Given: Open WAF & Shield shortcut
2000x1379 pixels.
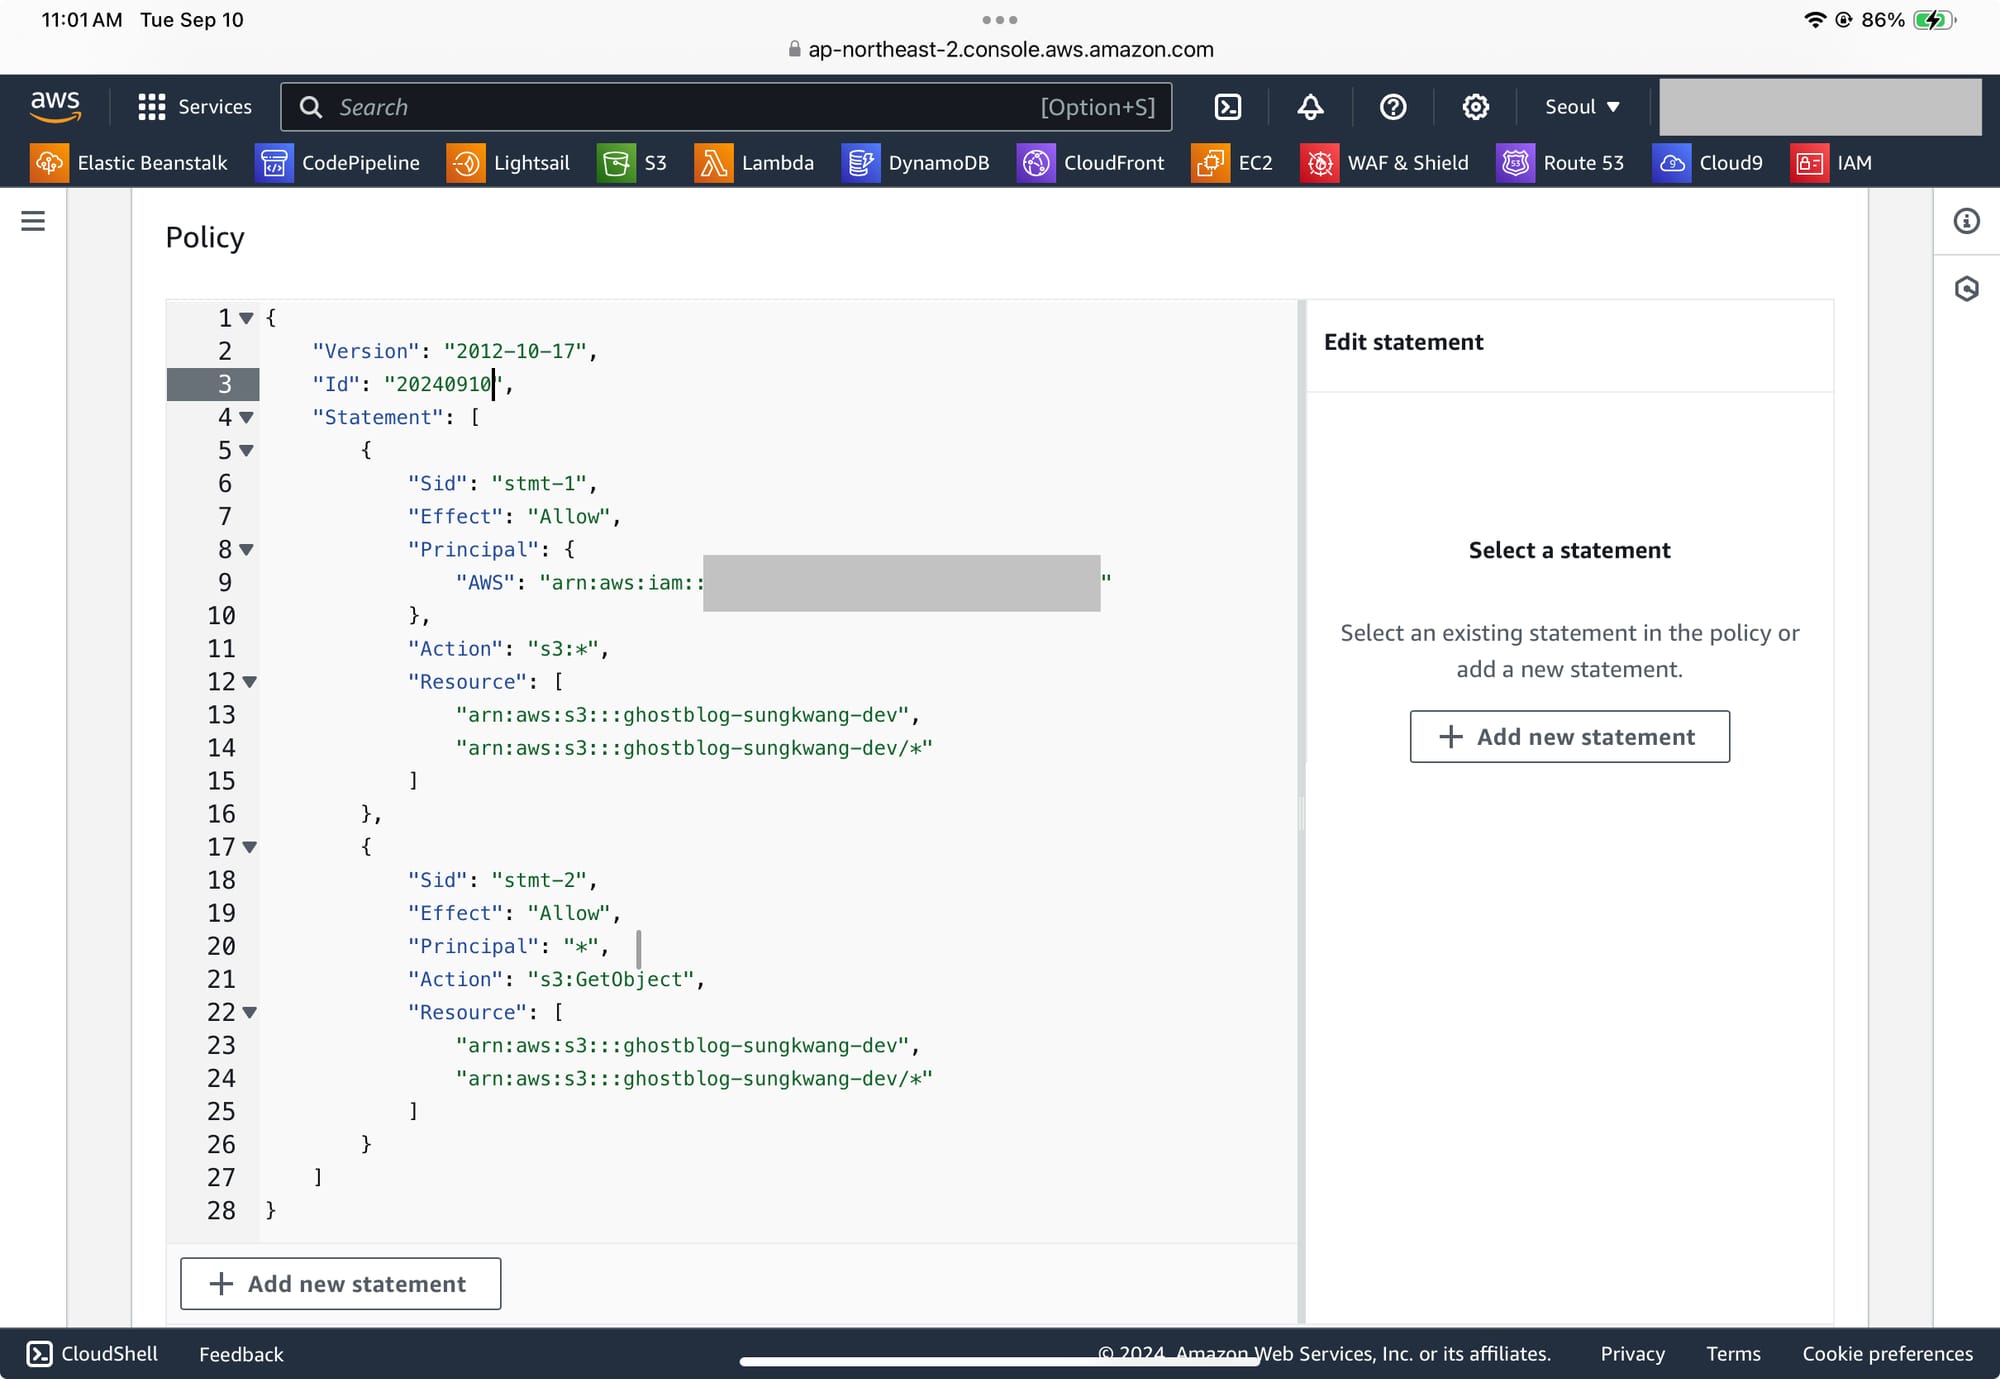Looking at the screenshot, I should point(1385,163).
